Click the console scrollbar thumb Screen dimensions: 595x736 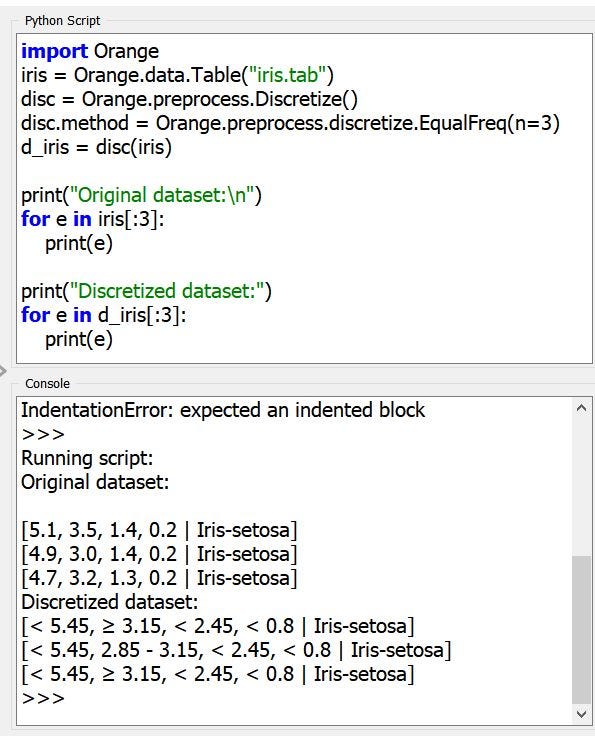point(581,630)
